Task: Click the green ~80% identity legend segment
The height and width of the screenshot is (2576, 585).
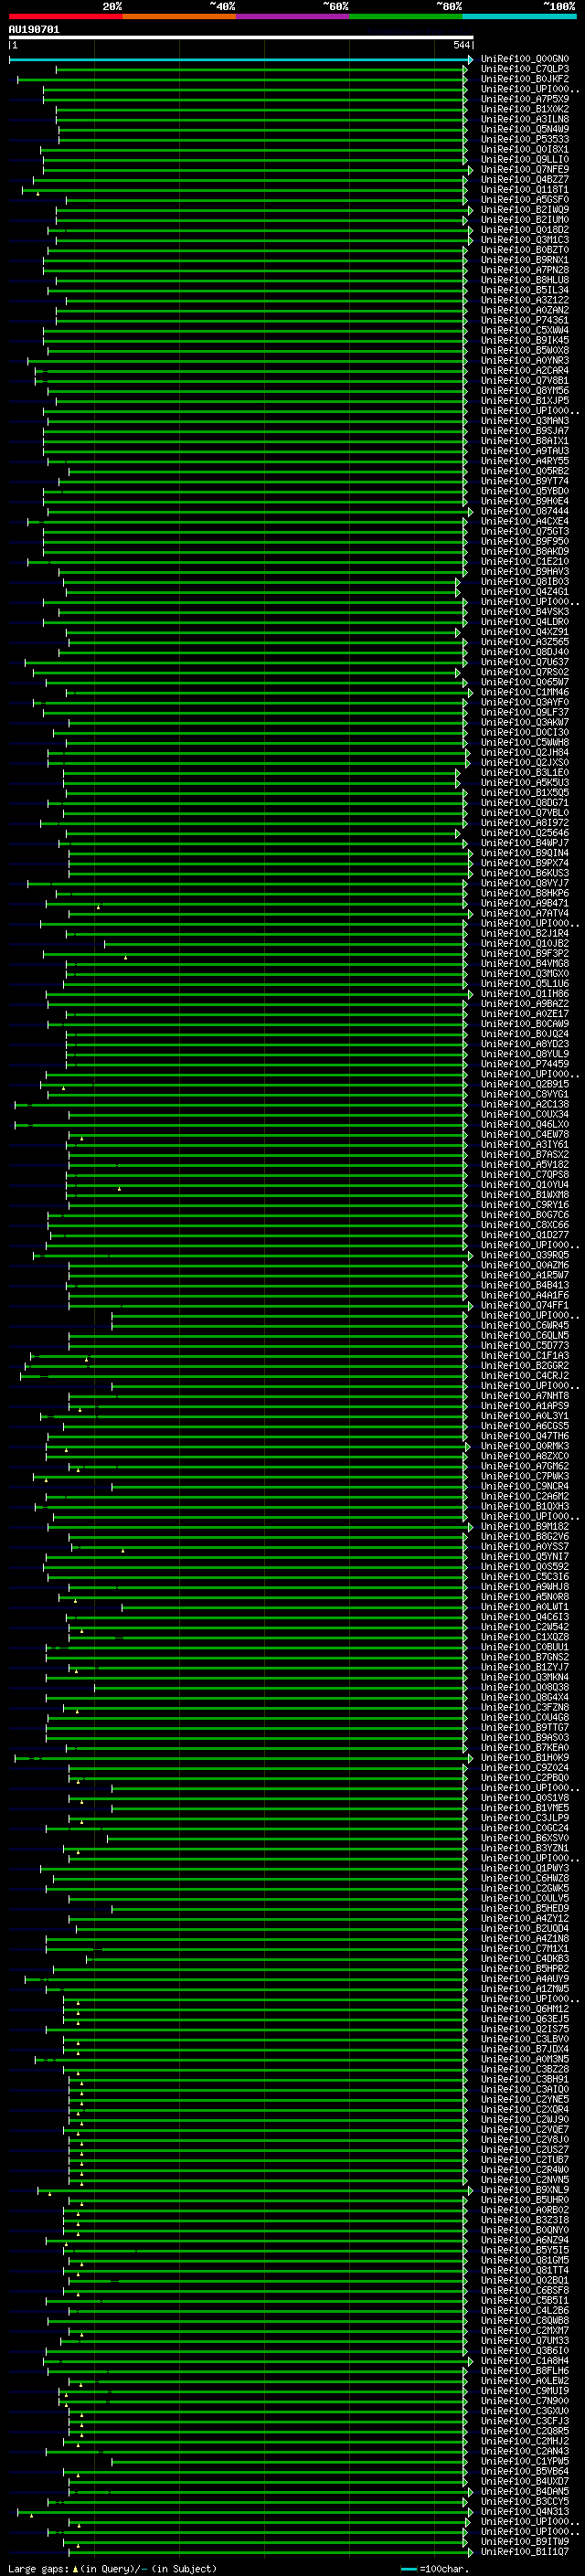Action: [406, 17]
